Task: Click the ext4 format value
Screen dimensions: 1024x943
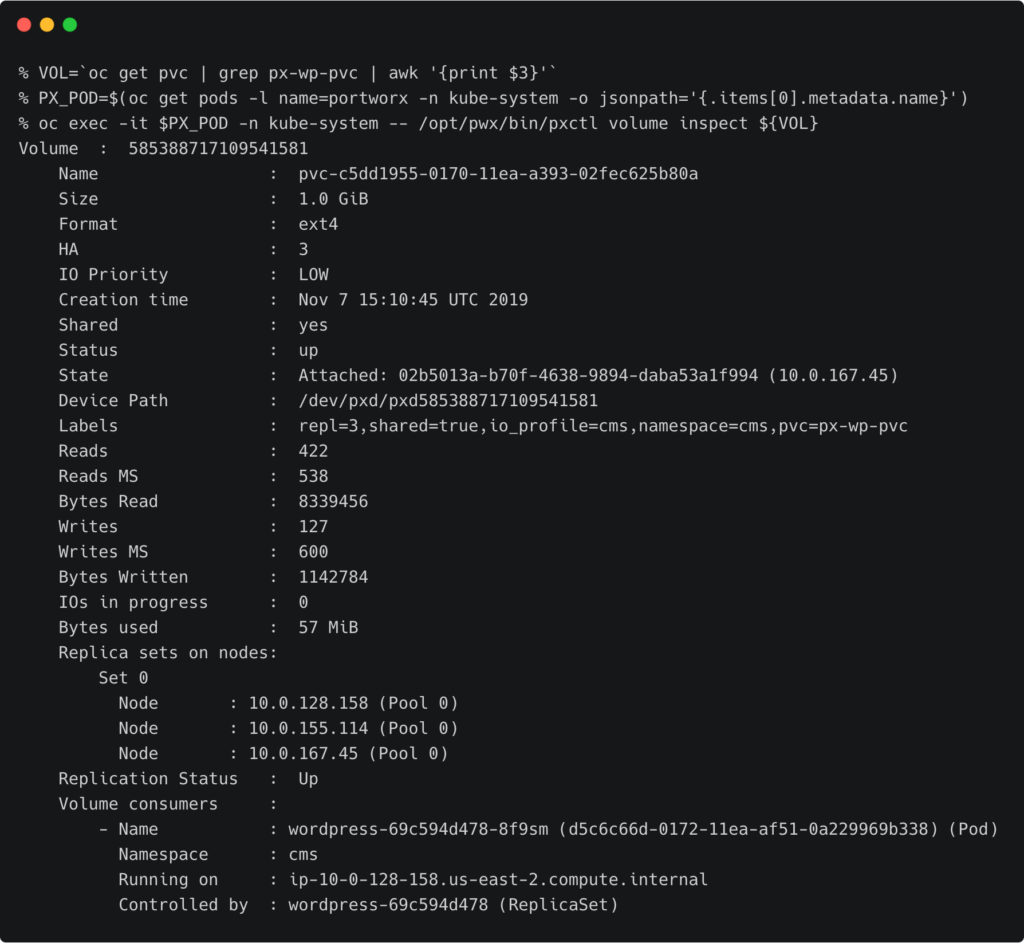Action: tap(318, 224)
